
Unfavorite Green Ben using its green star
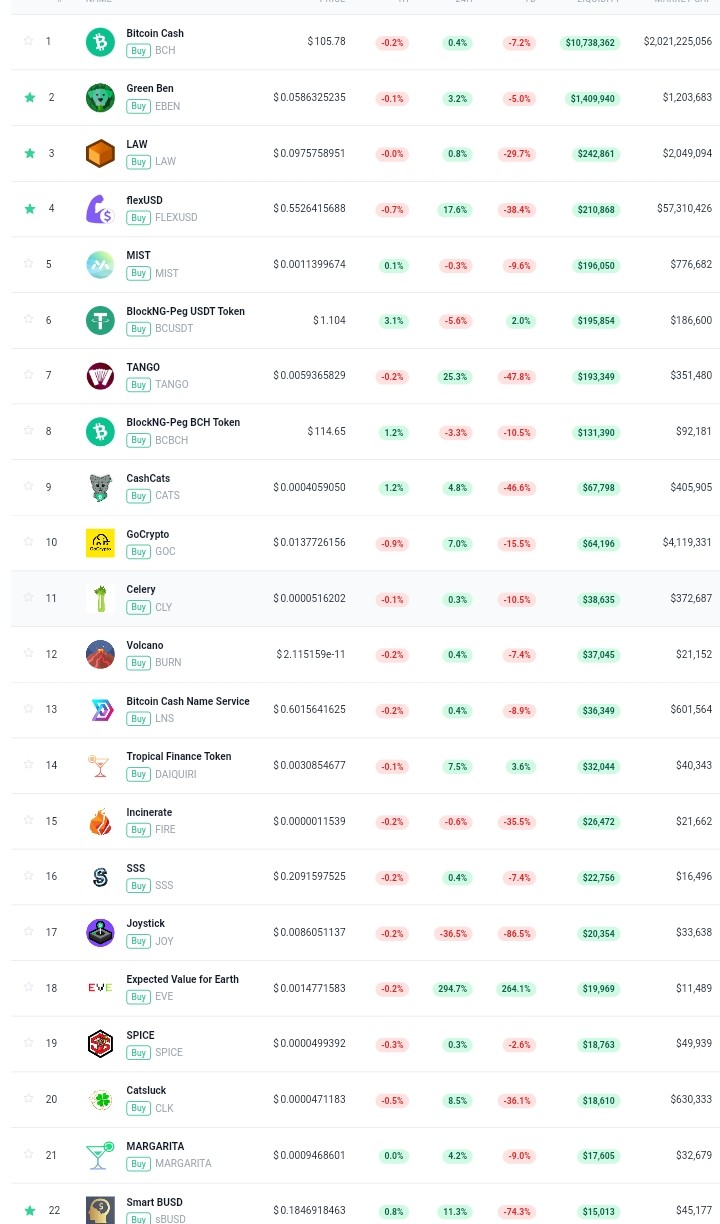[29, 97]
